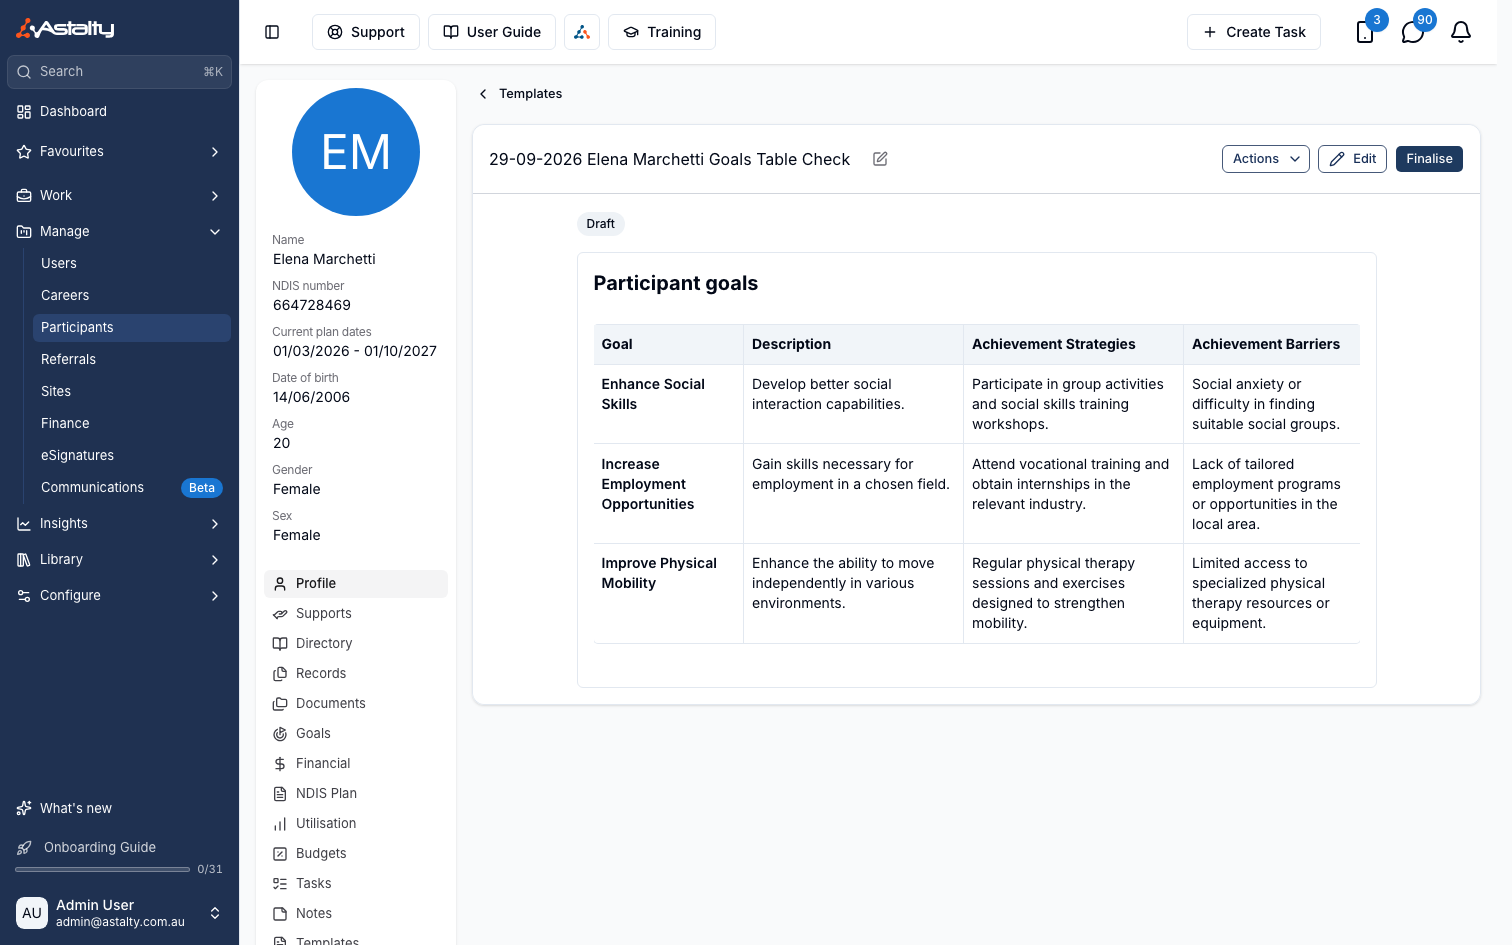Image resolution: width=1512 pixels, height=945 pixels.
Task: Open the Support link
Action: [x=366, y=32]
